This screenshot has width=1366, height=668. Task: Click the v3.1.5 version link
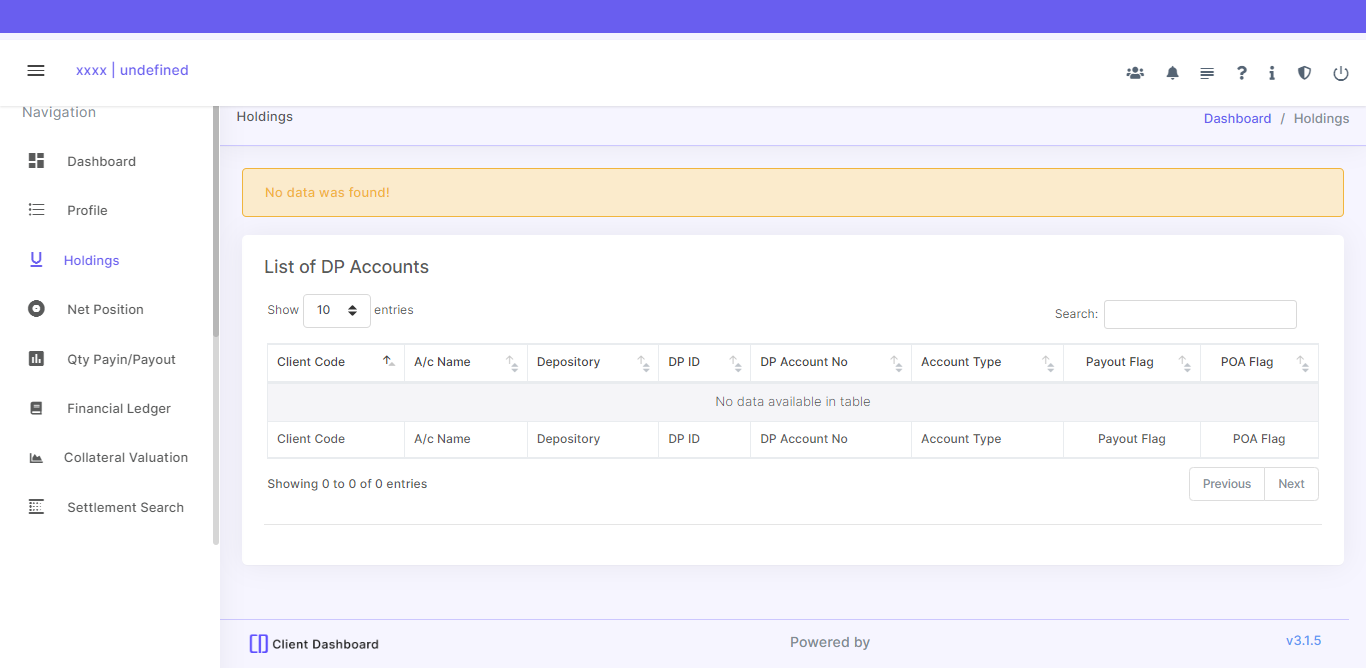[x=1304, y=640]
